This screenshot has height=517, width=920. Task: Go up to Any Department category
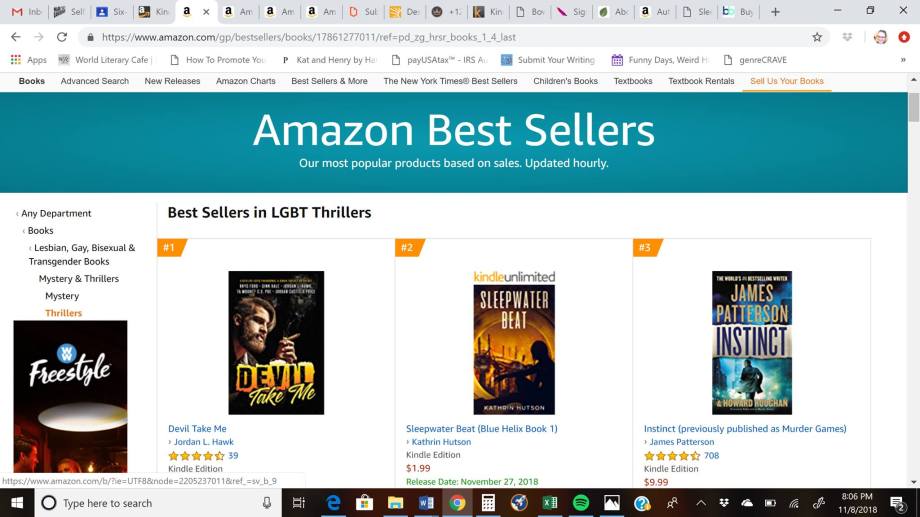coord(56,213)
